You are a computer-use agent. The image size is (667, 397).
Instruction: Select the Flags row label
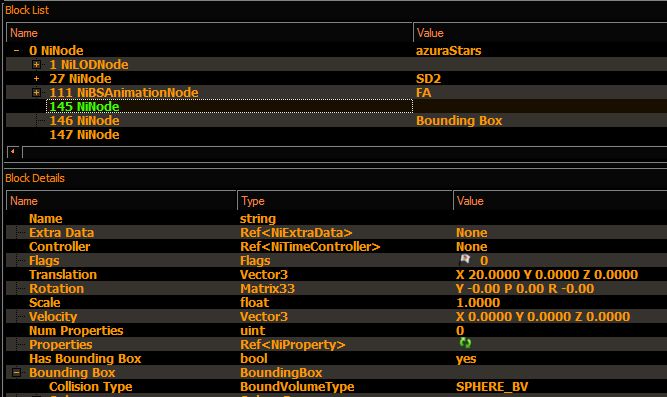pos(44,260)
